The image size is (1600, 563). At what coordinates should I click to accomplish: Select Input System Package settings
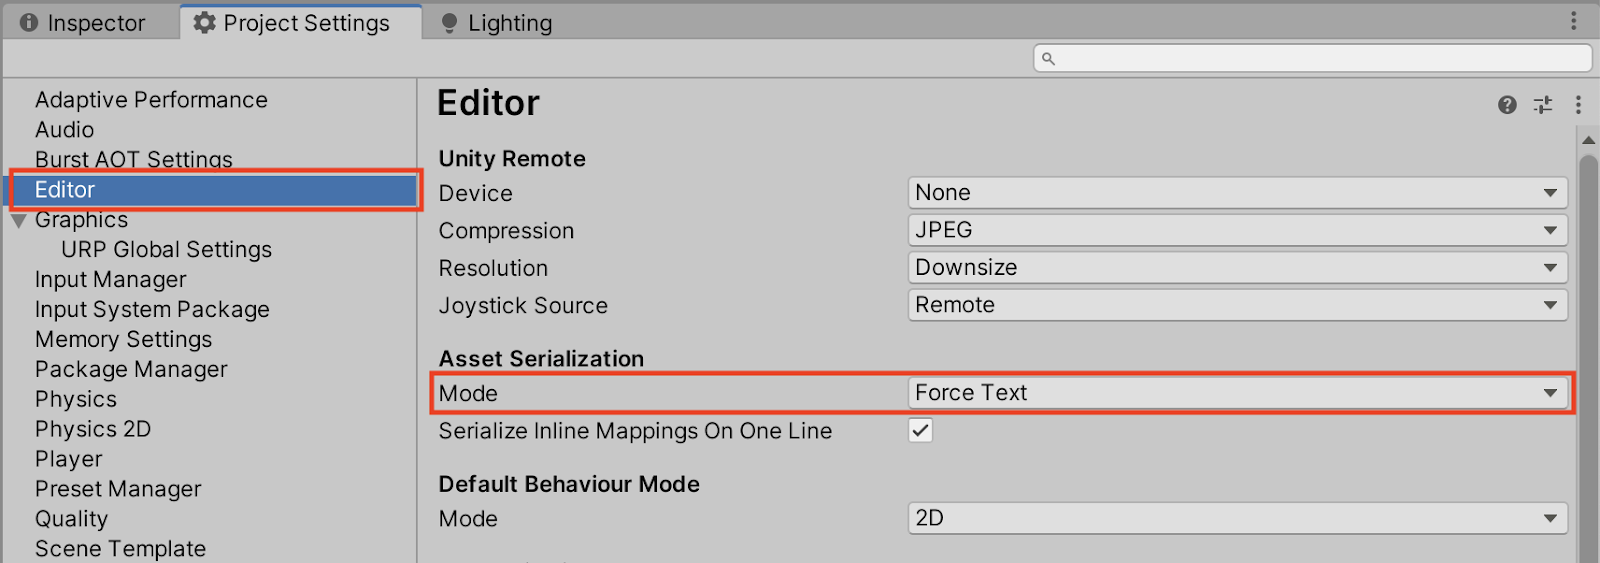pos(152,310)
